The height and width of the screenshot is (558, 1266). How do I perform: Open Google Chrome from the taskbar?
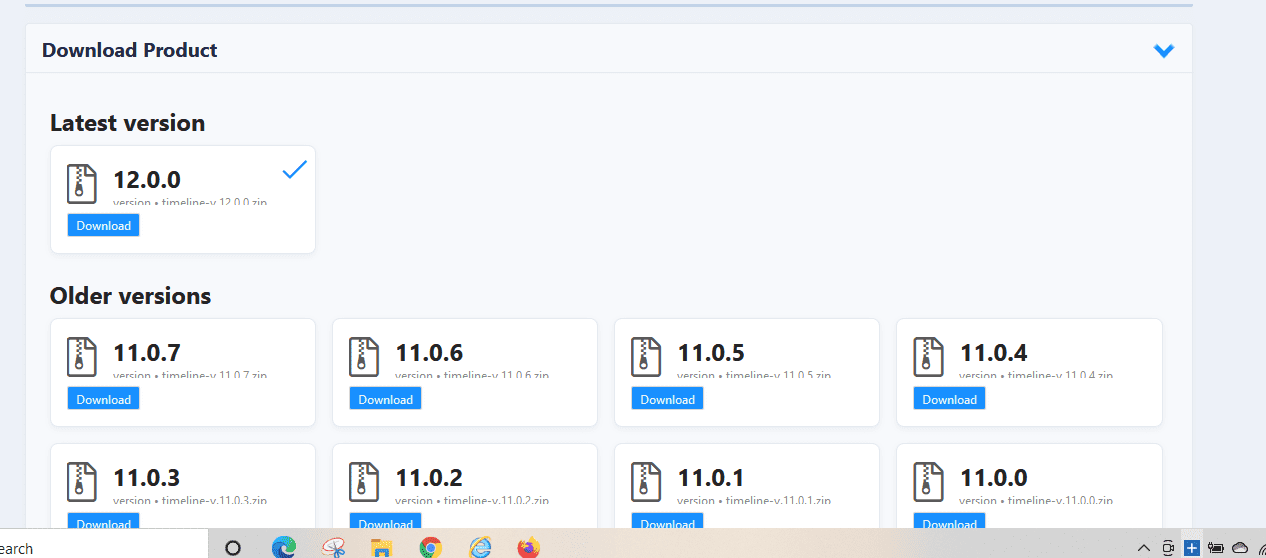[431, 547]
